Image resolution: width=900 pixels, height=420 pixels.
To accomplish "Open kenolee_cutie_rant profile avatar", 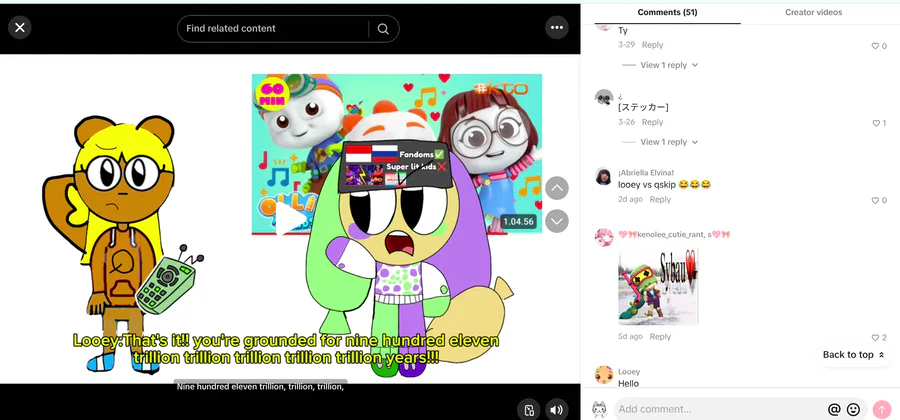I will click(x=603, y=237).
